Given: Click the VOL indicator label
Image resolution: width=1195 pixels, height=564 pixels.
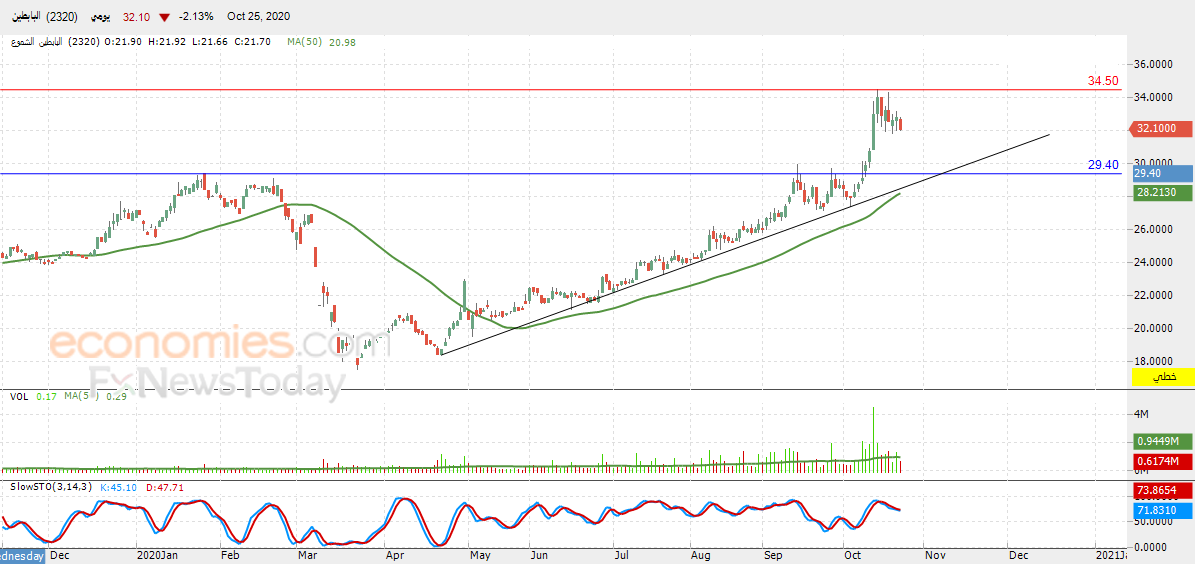Looking at the screenshot, I should coord(19,397).
